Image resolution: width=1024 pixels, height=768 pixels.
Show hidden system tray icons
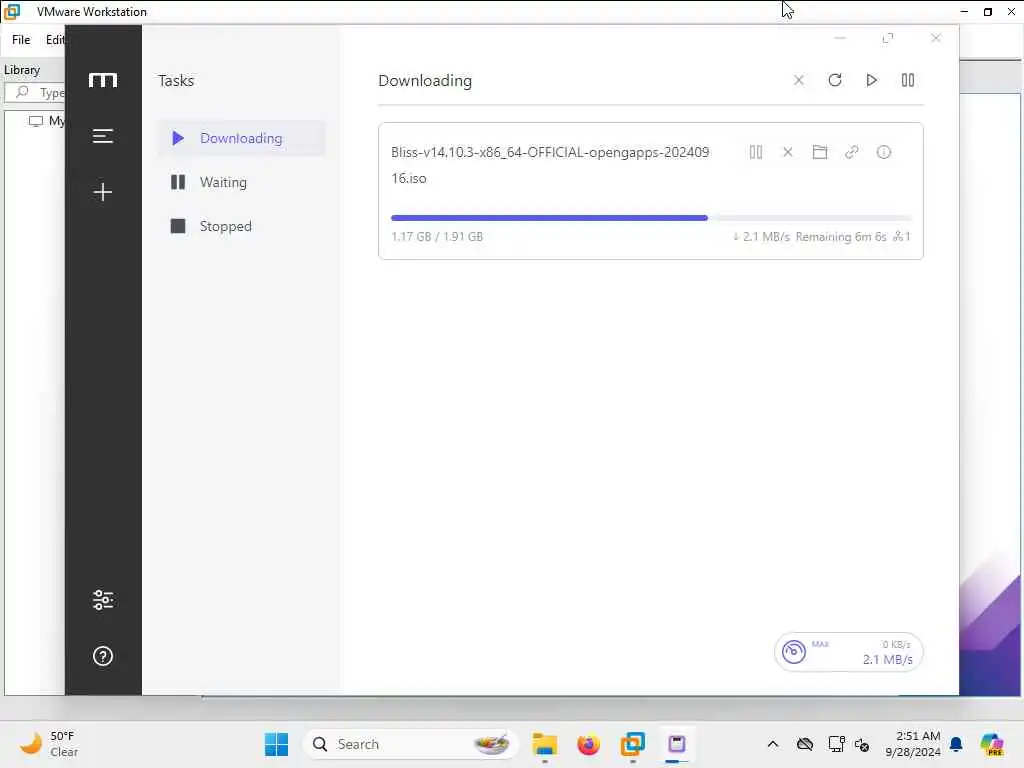pyautogui.click(x=773, y=744)
